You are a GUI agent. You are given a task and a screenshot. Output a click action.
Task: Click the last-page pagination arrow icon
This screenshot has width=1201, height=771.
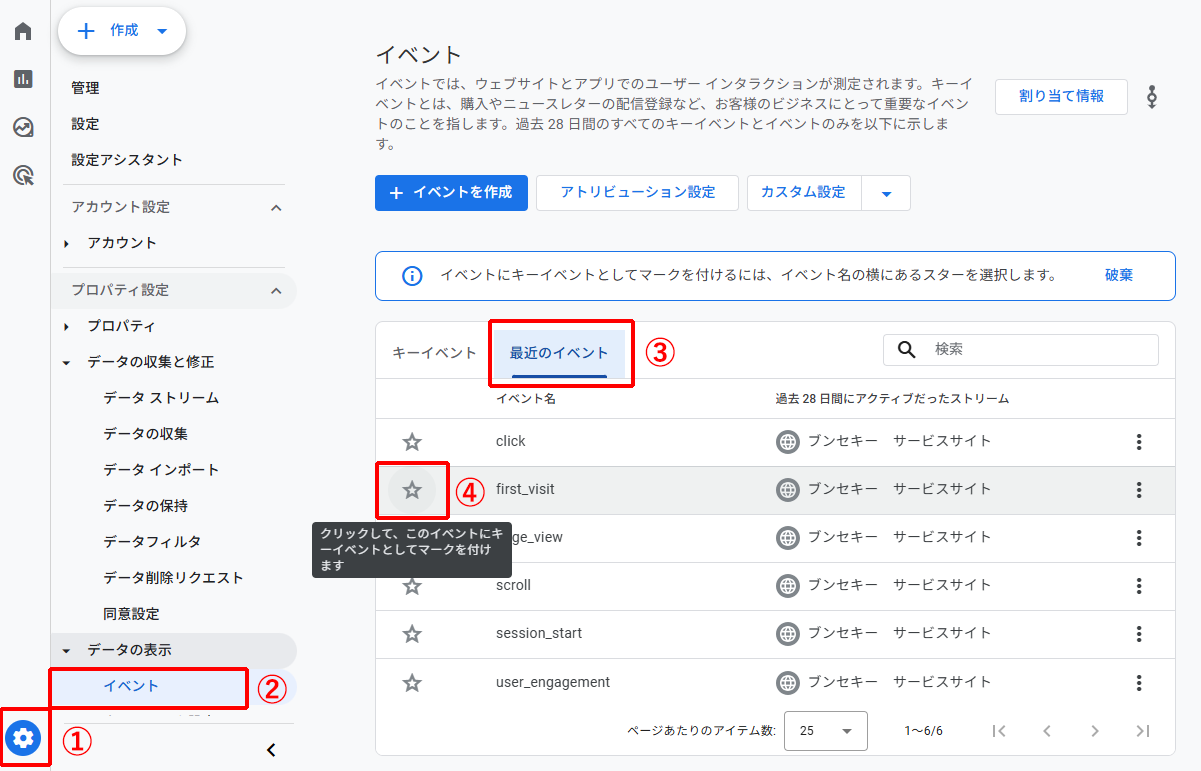point(1139,731)
